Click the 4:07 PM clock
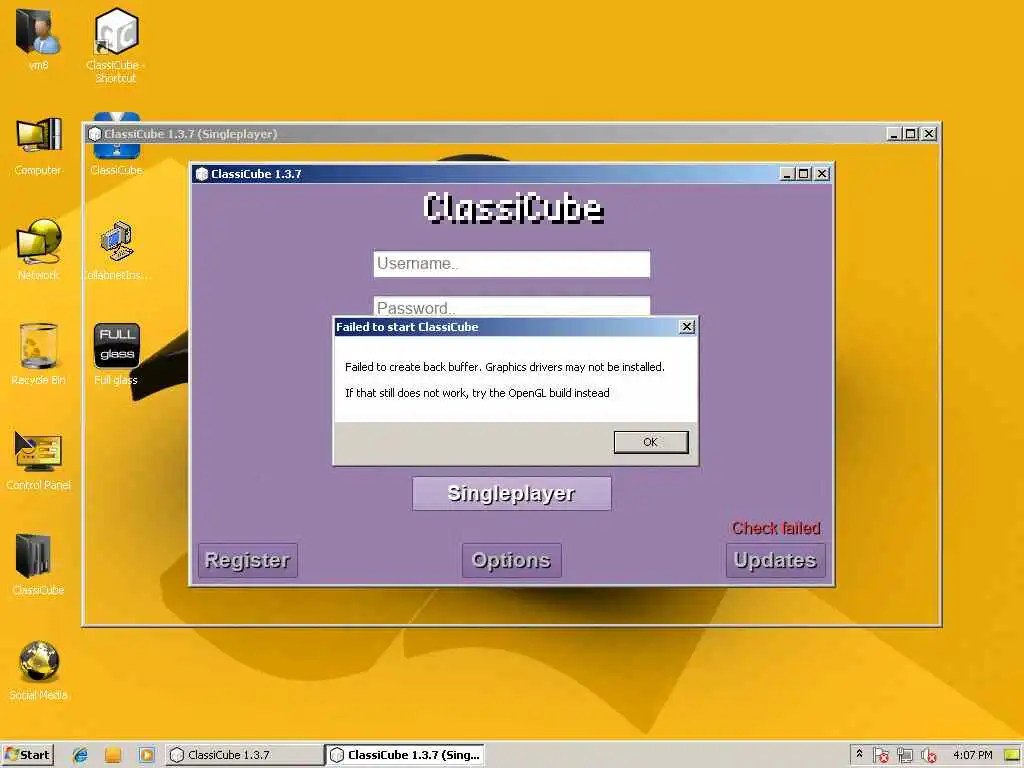Image resolution: width=1024 pixels, height=768 pixels. click(972, 755)
